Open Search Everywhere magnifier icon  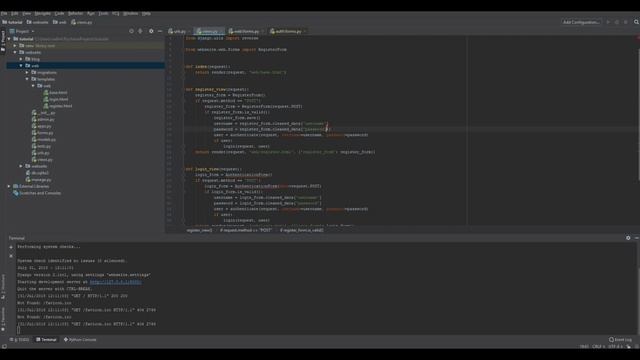pos(636,22)
